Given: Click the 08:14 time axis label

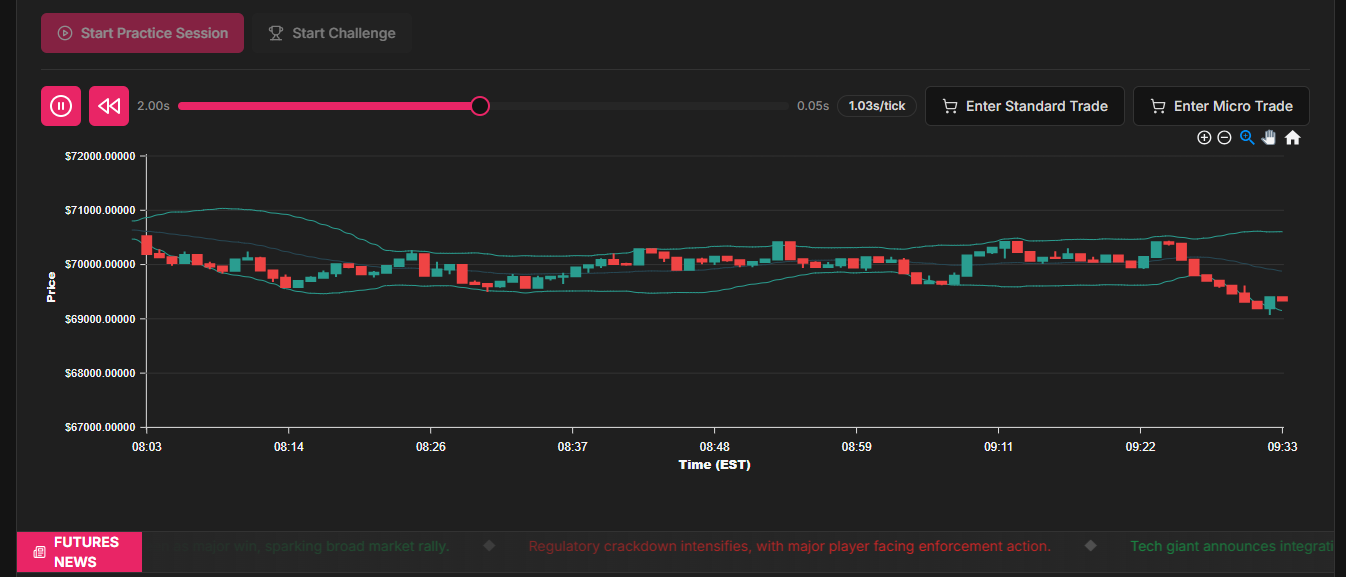Looking at the screenshot, I should pos(289,447).
